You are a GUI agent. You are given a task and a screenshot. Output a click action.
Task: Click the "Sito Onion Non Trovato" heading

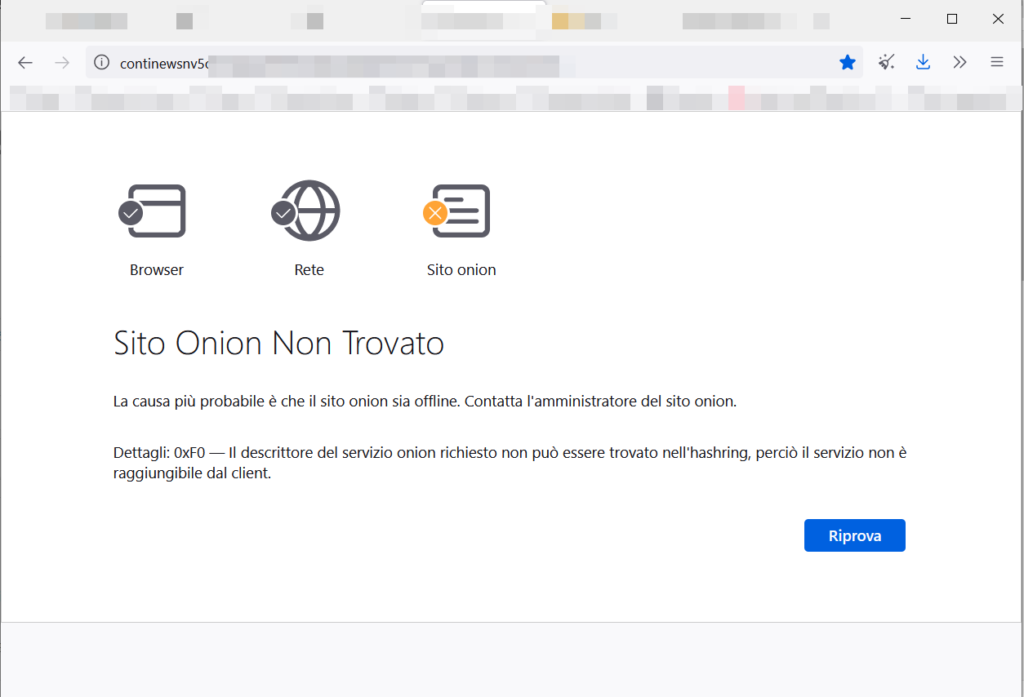pyautogui.click(x=279, y=344)
